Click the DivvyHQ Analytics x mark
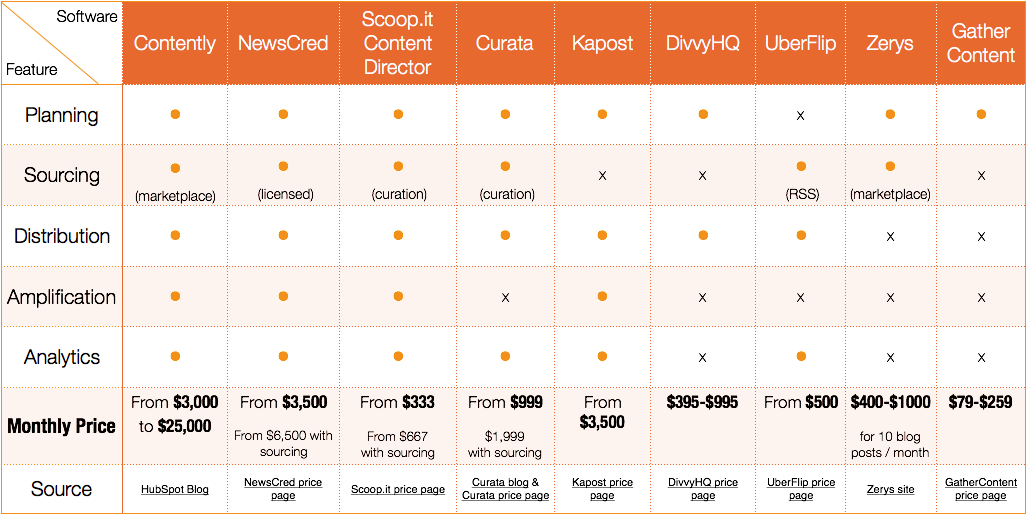The height and width of the screenshot is (516, 1028). pos(703,357)
